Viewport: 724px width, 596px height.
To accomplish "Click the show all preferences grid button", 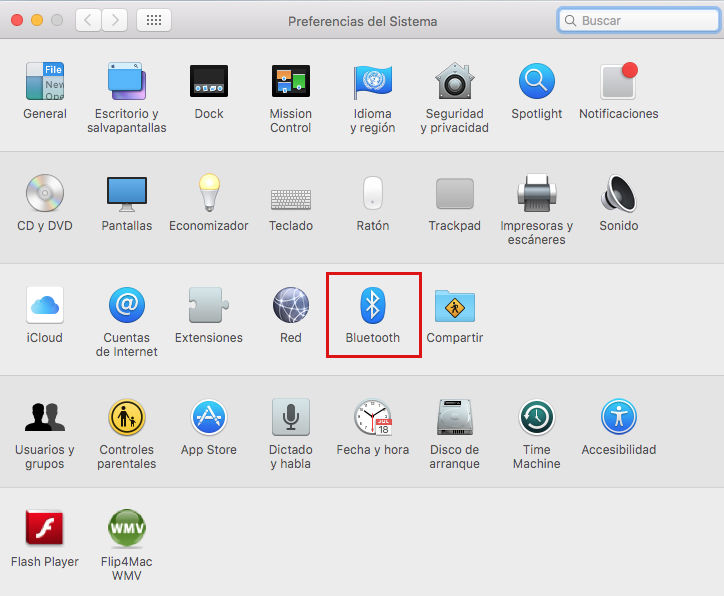I will [x=153, y=20].
